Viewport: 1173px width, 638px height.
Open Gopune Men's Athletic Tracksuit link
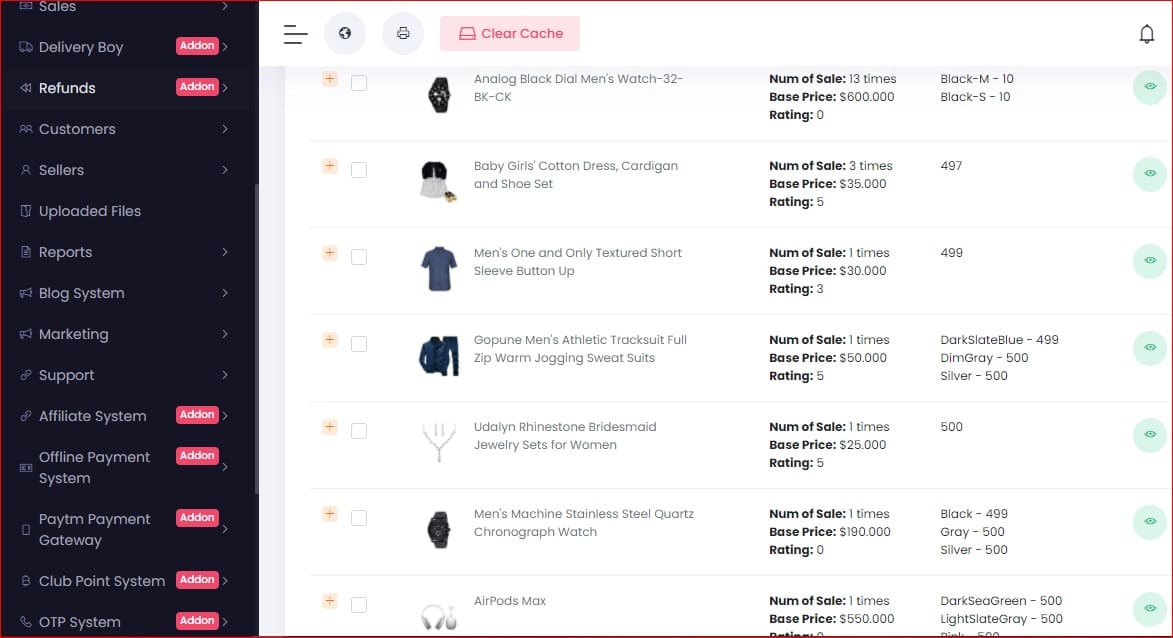coord(580,349)
